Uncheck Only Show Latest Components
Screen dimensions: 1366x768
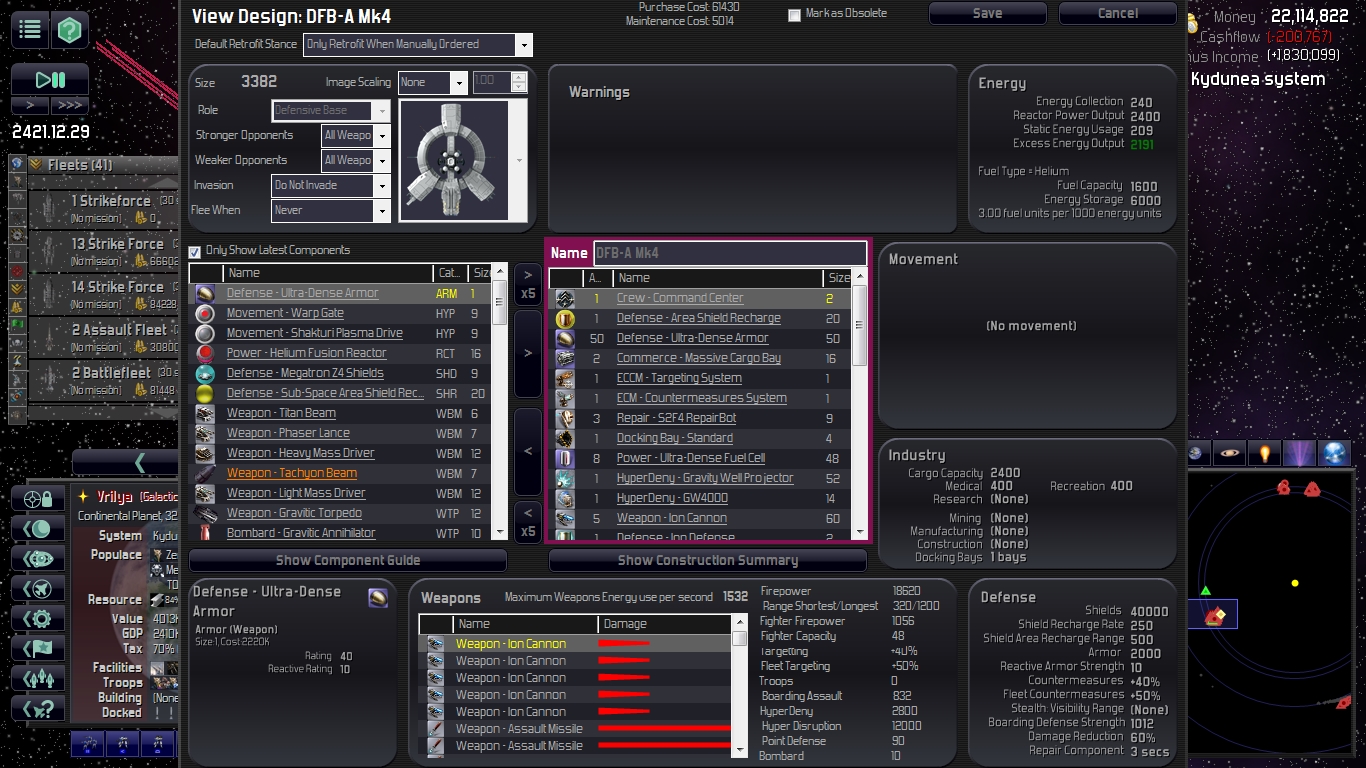(195, 251)
